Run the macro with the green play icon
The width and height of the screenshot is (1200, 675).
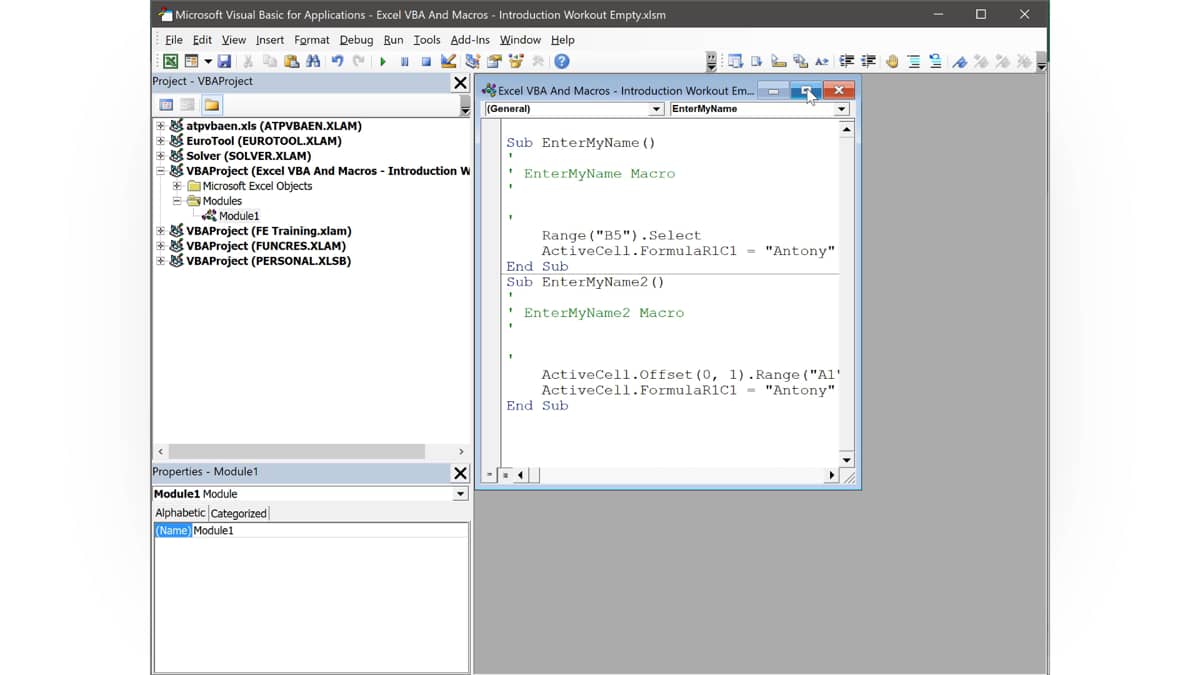coord(383,61)
